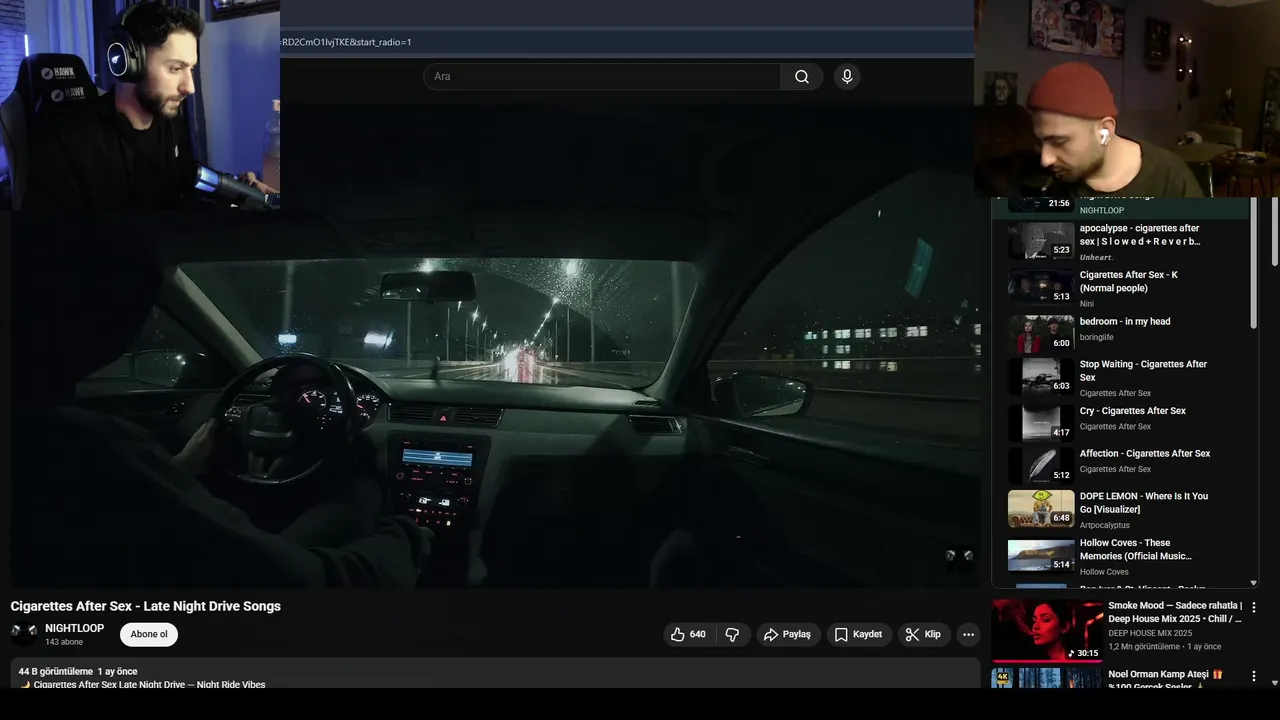The width and height of the screenshot is (1280, 720).
Task: Play Affection playlist item
Action: pos(1120,463)
